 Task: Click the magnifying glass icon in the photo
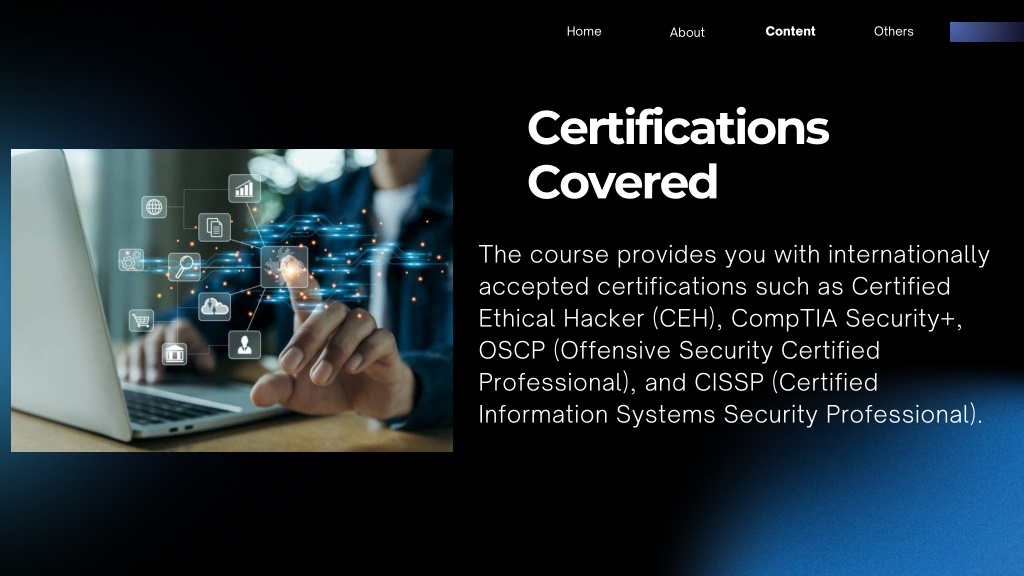185,266
